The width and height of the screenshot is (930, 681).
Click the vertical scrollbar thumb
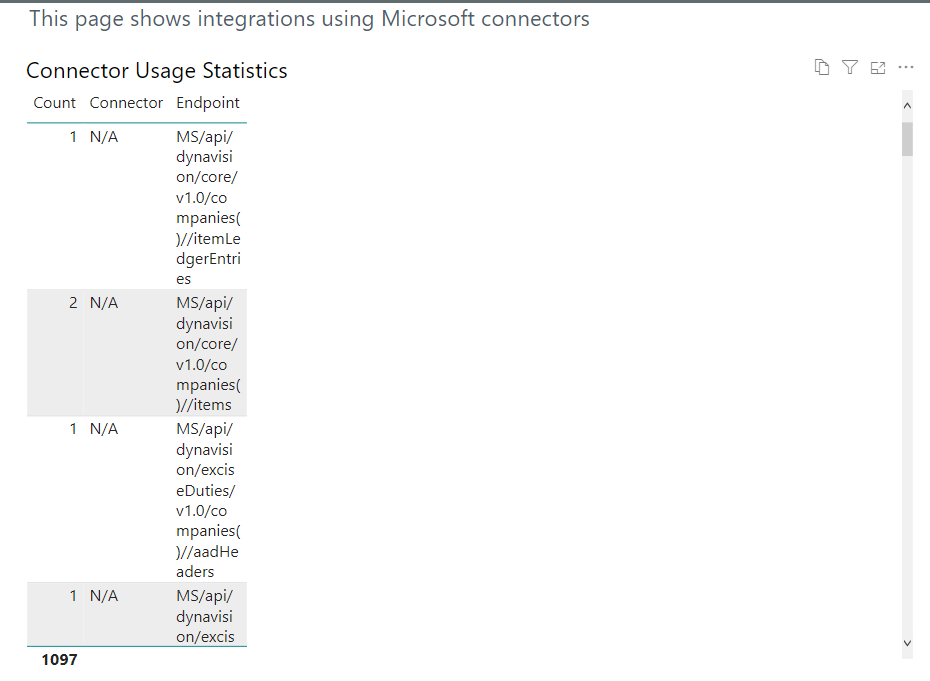click(x=907, y=138)
